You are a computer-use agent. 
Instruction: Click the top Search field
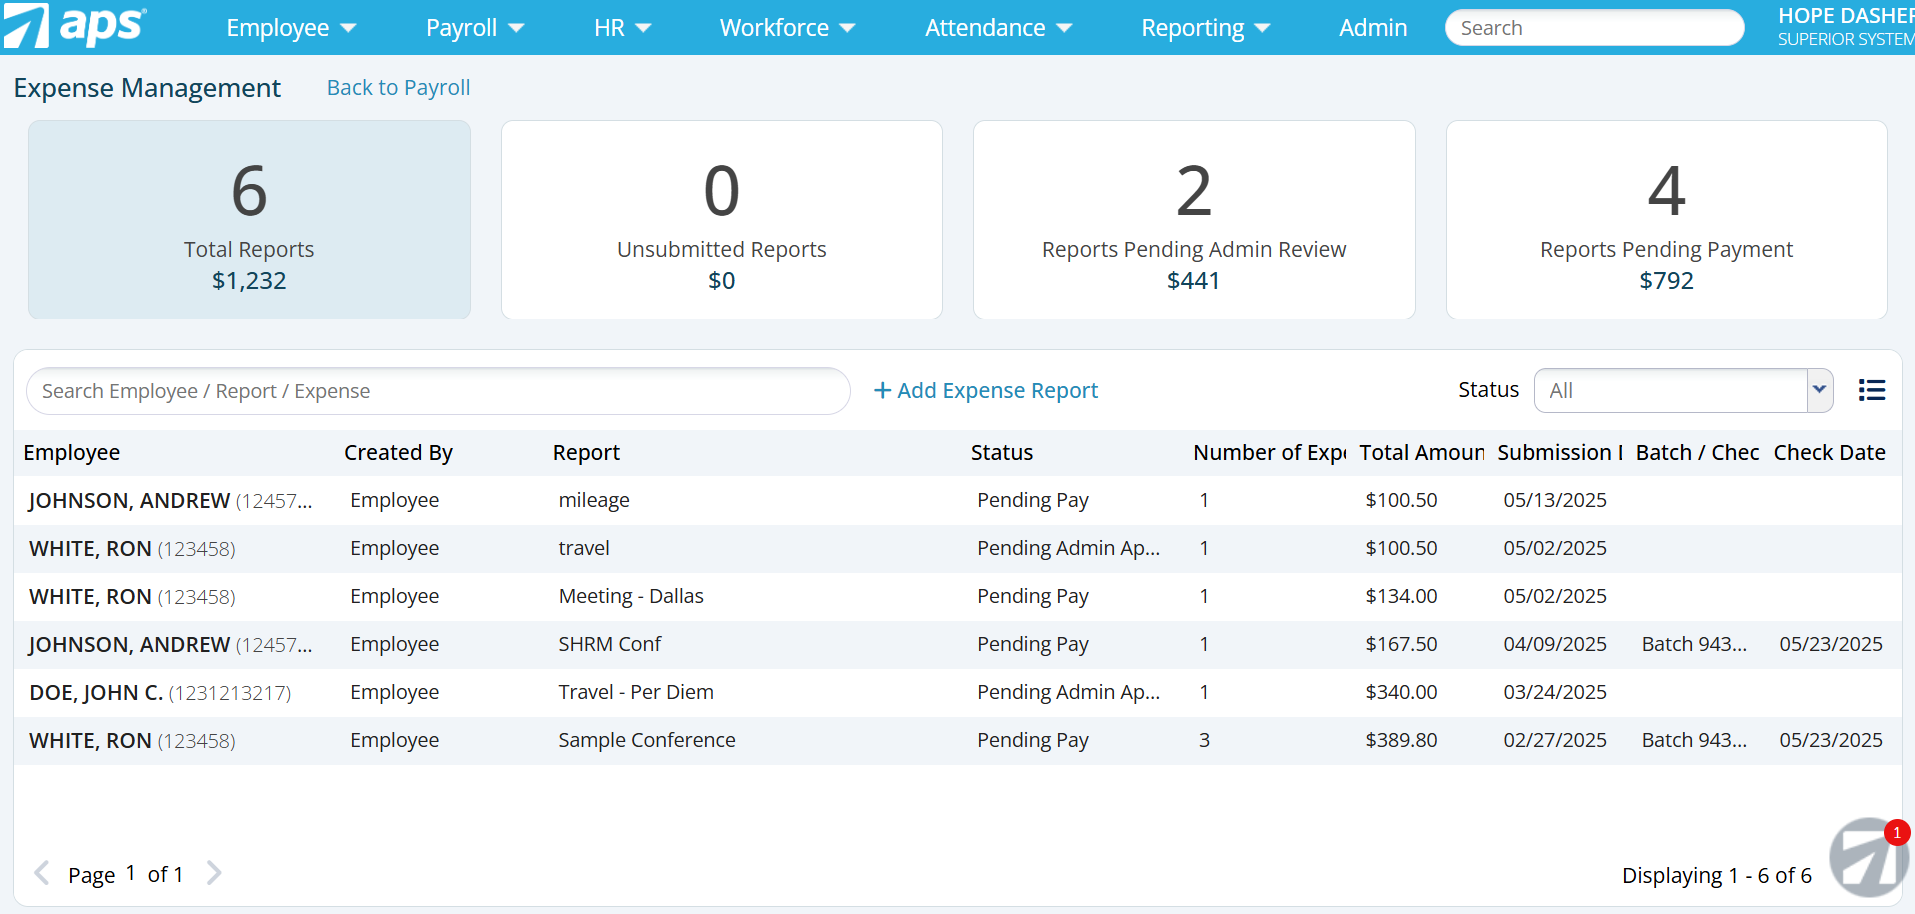[x=1593, y=28]
